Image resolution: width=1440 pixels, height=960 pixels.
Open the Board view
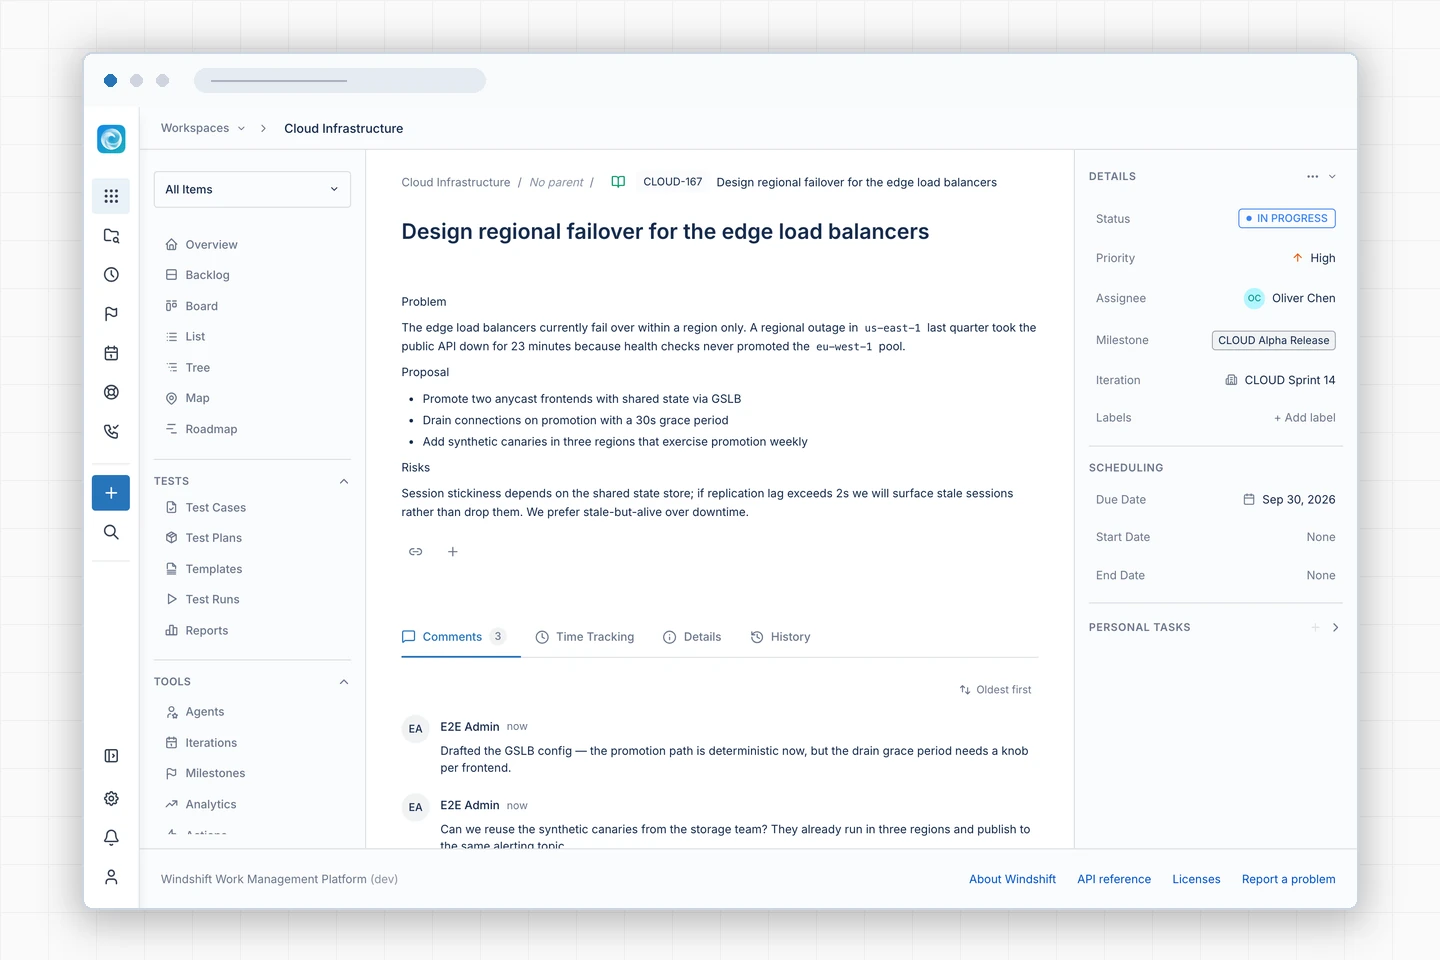pyautogui.click(x=201, y=306)
